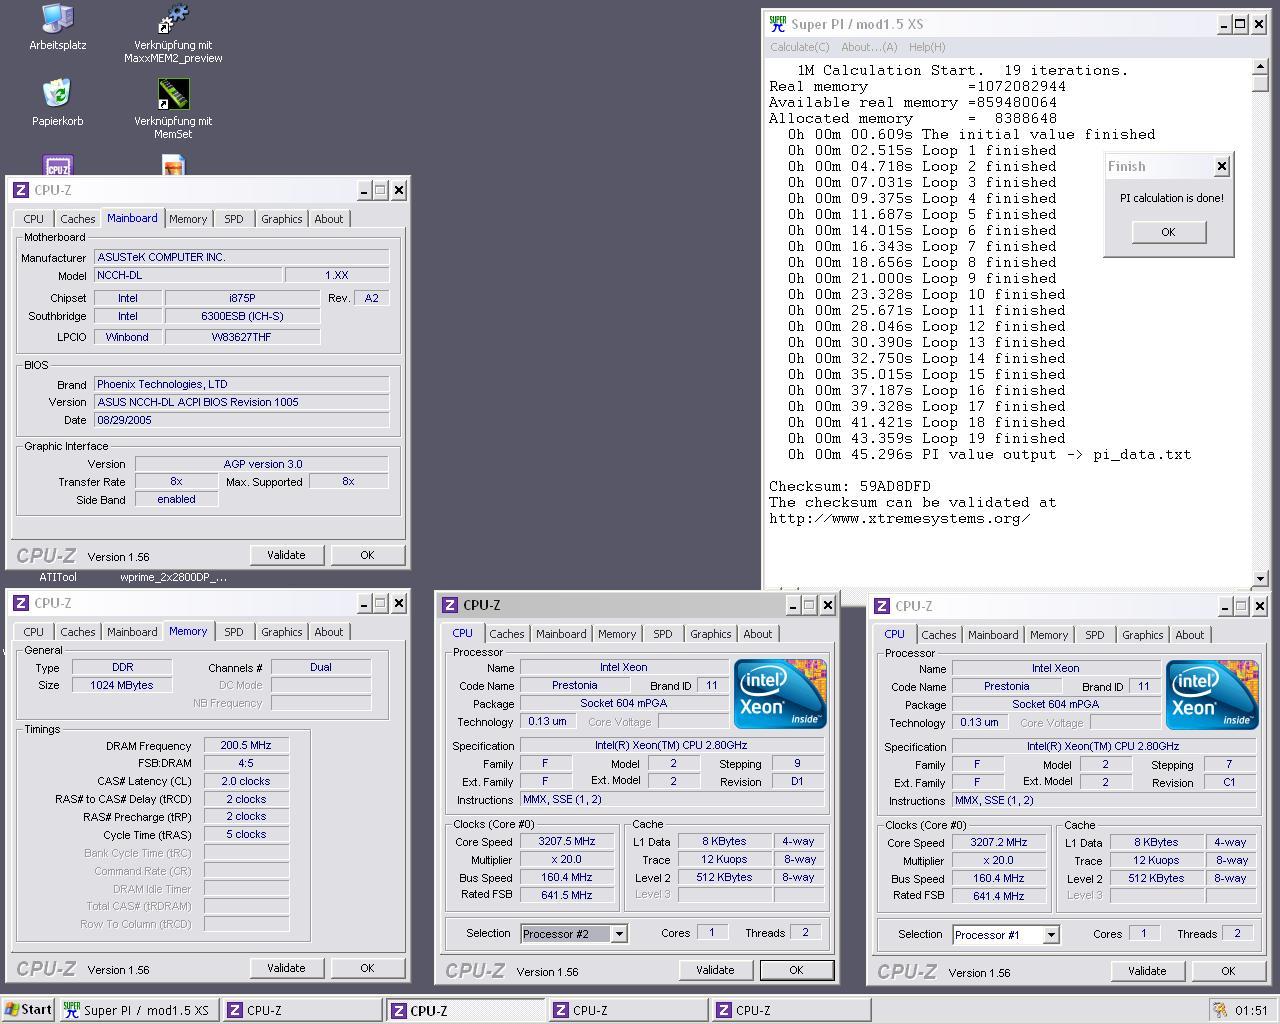Click Validate in Mainboard CPU-Z window
The image size is (1280, 1024).
click(x=286, y=555)
